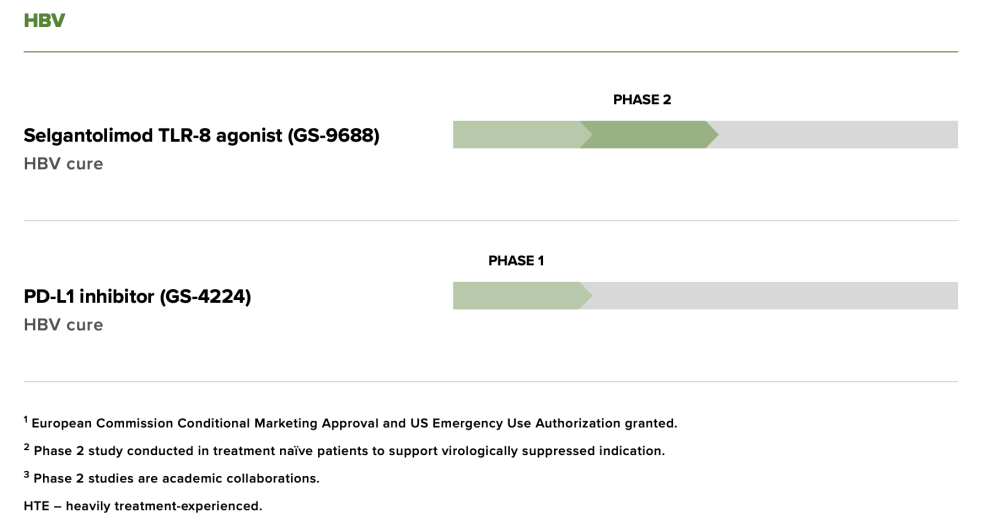The width and height of the screenshot is (1000, 524).
Task: Click the green divider line under HBV heading
Action: point(490,52)
